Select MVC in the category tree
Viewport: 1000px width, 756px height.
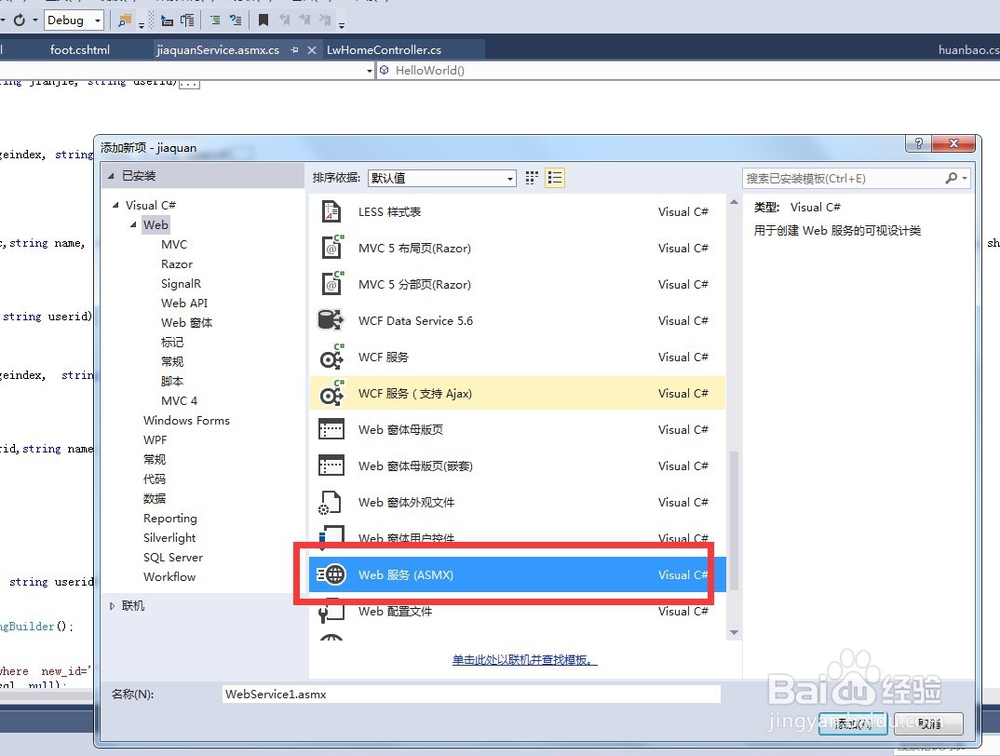coord(174,244)
